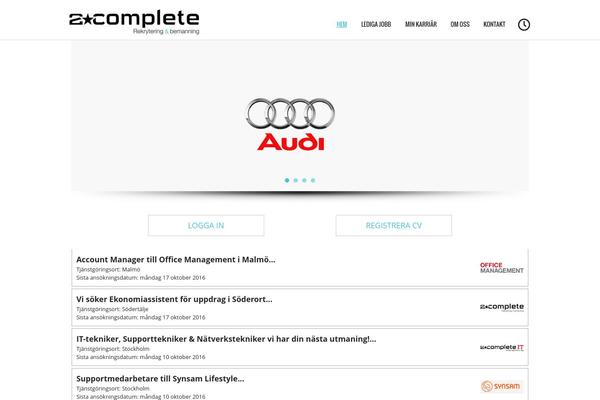600x400 pixels.
Task: Click the application deadline under Ekonomiassistent listing
Action: (141, 317)
